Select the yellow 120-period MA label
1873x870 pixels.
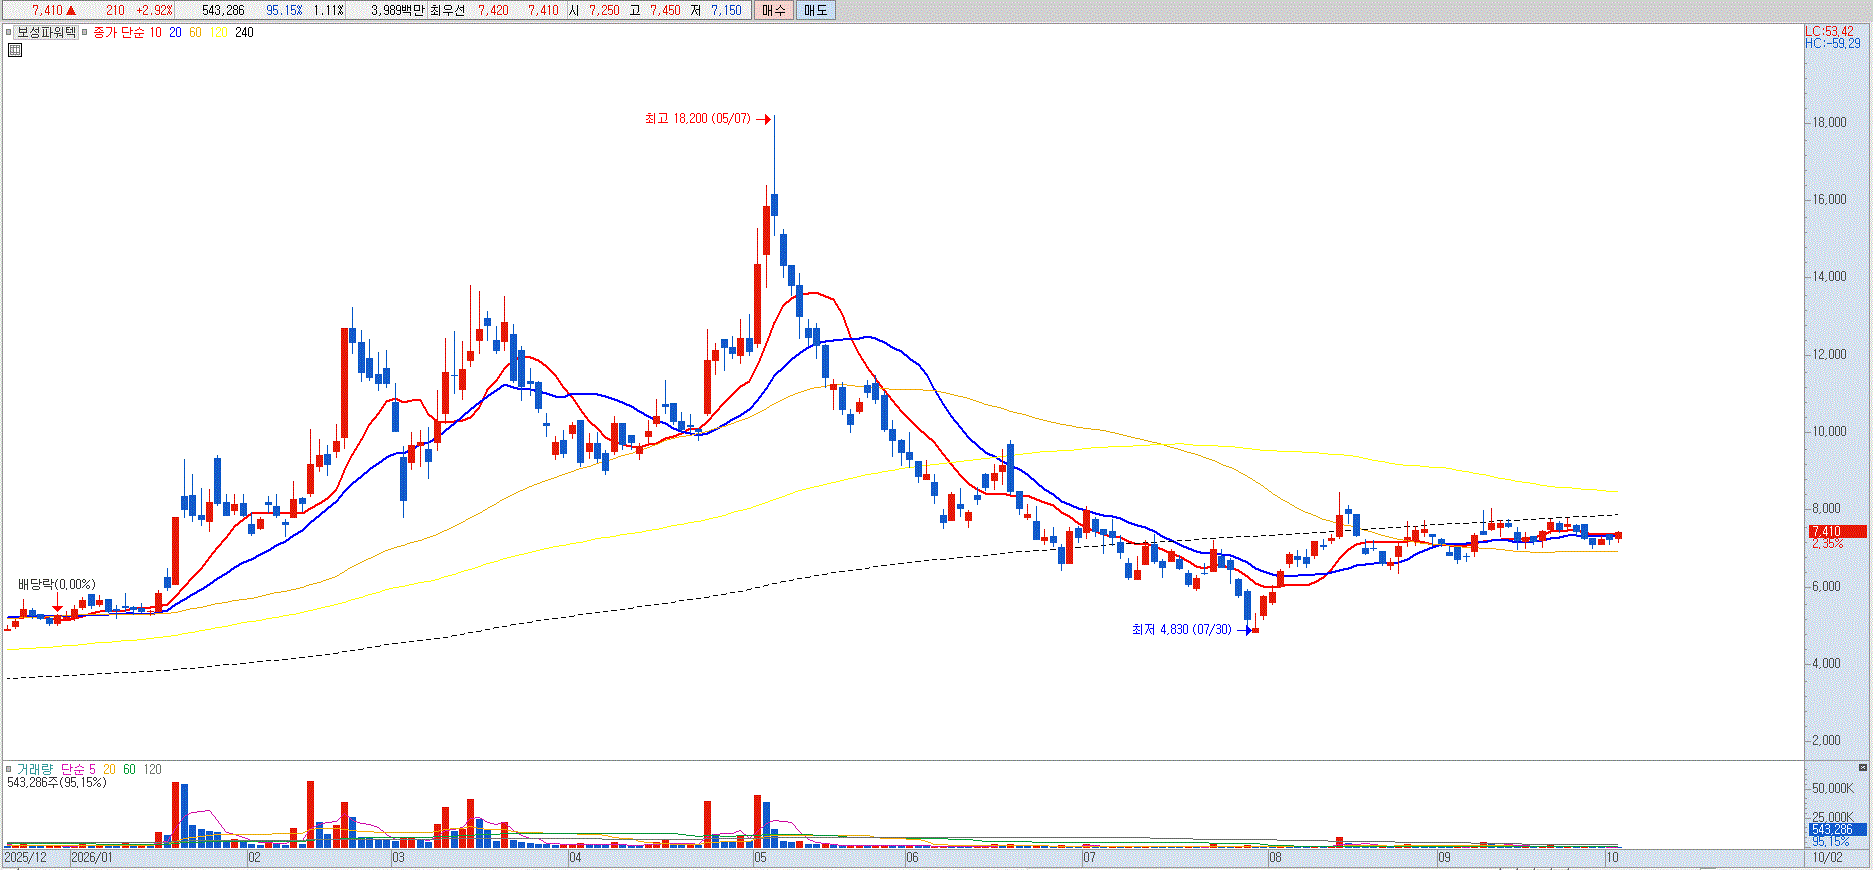point(219,33)
